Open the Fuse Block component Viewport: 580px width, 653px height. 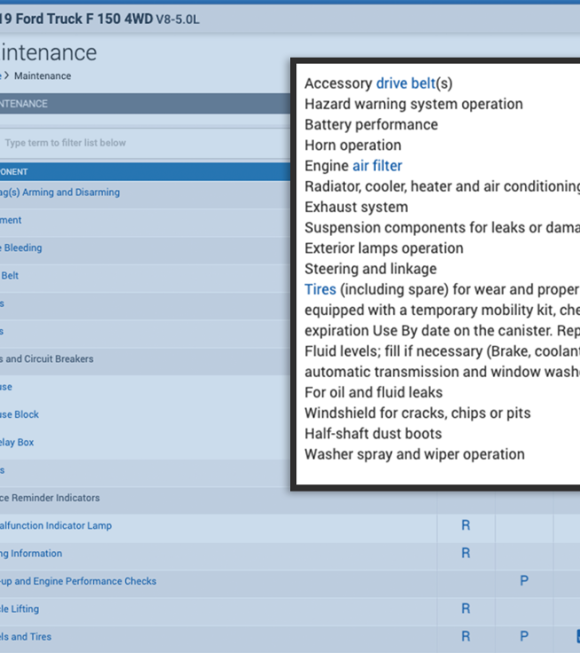19,414
